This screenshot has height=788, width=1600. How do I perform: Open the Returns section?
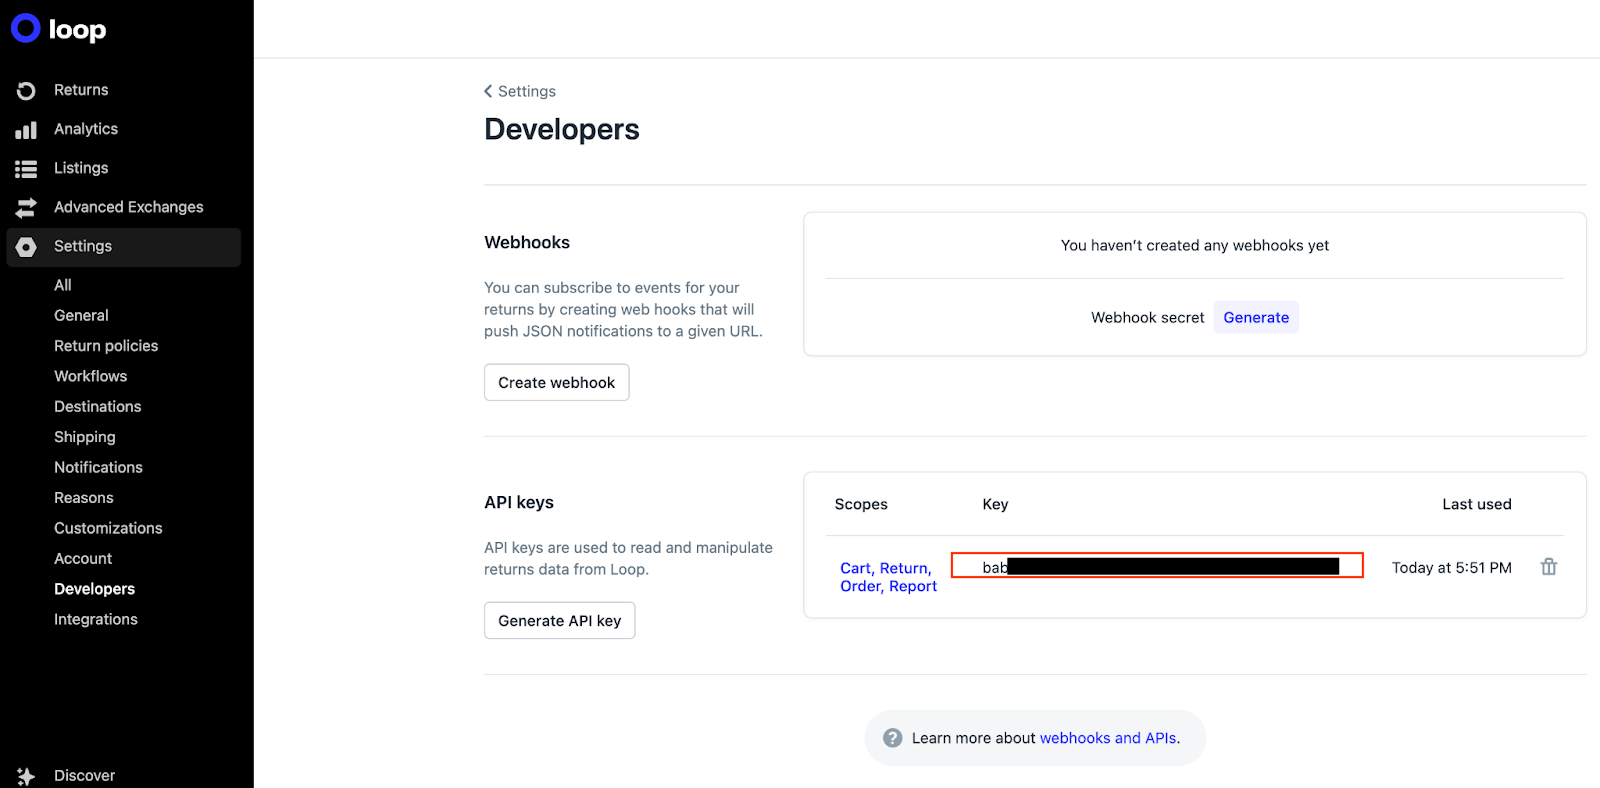[x=81, y=90]
